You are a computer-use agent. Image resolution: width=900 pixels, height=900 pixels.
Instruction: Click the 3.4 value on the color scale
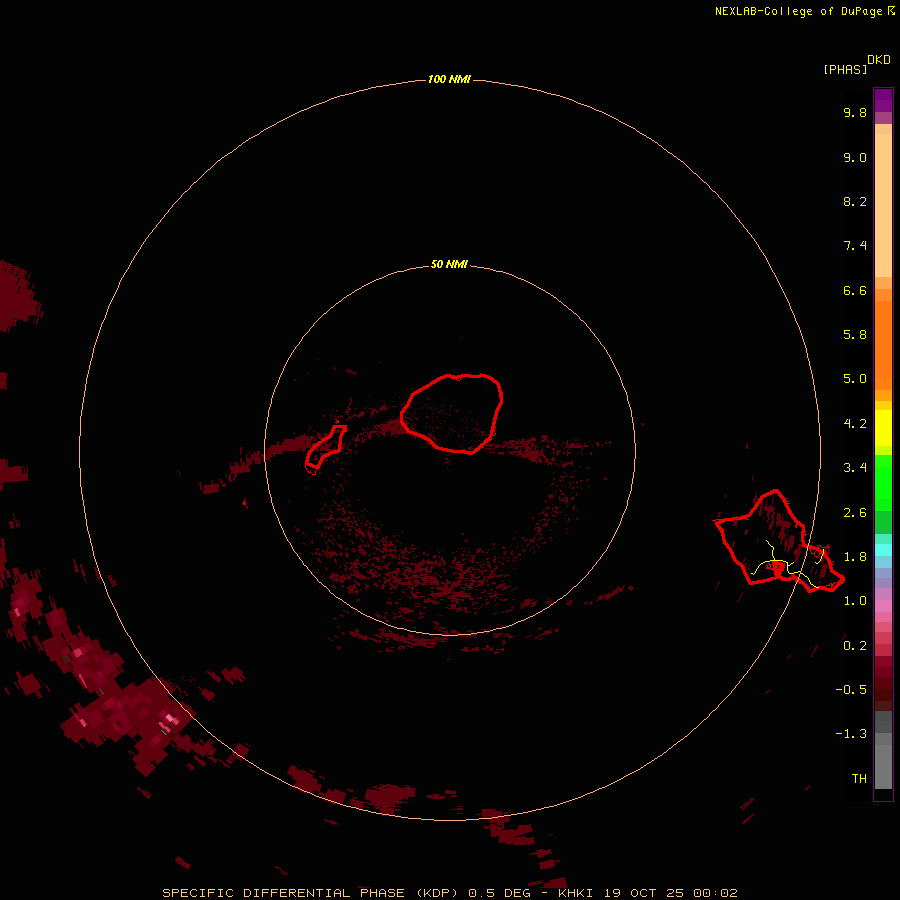coord(855,467)
